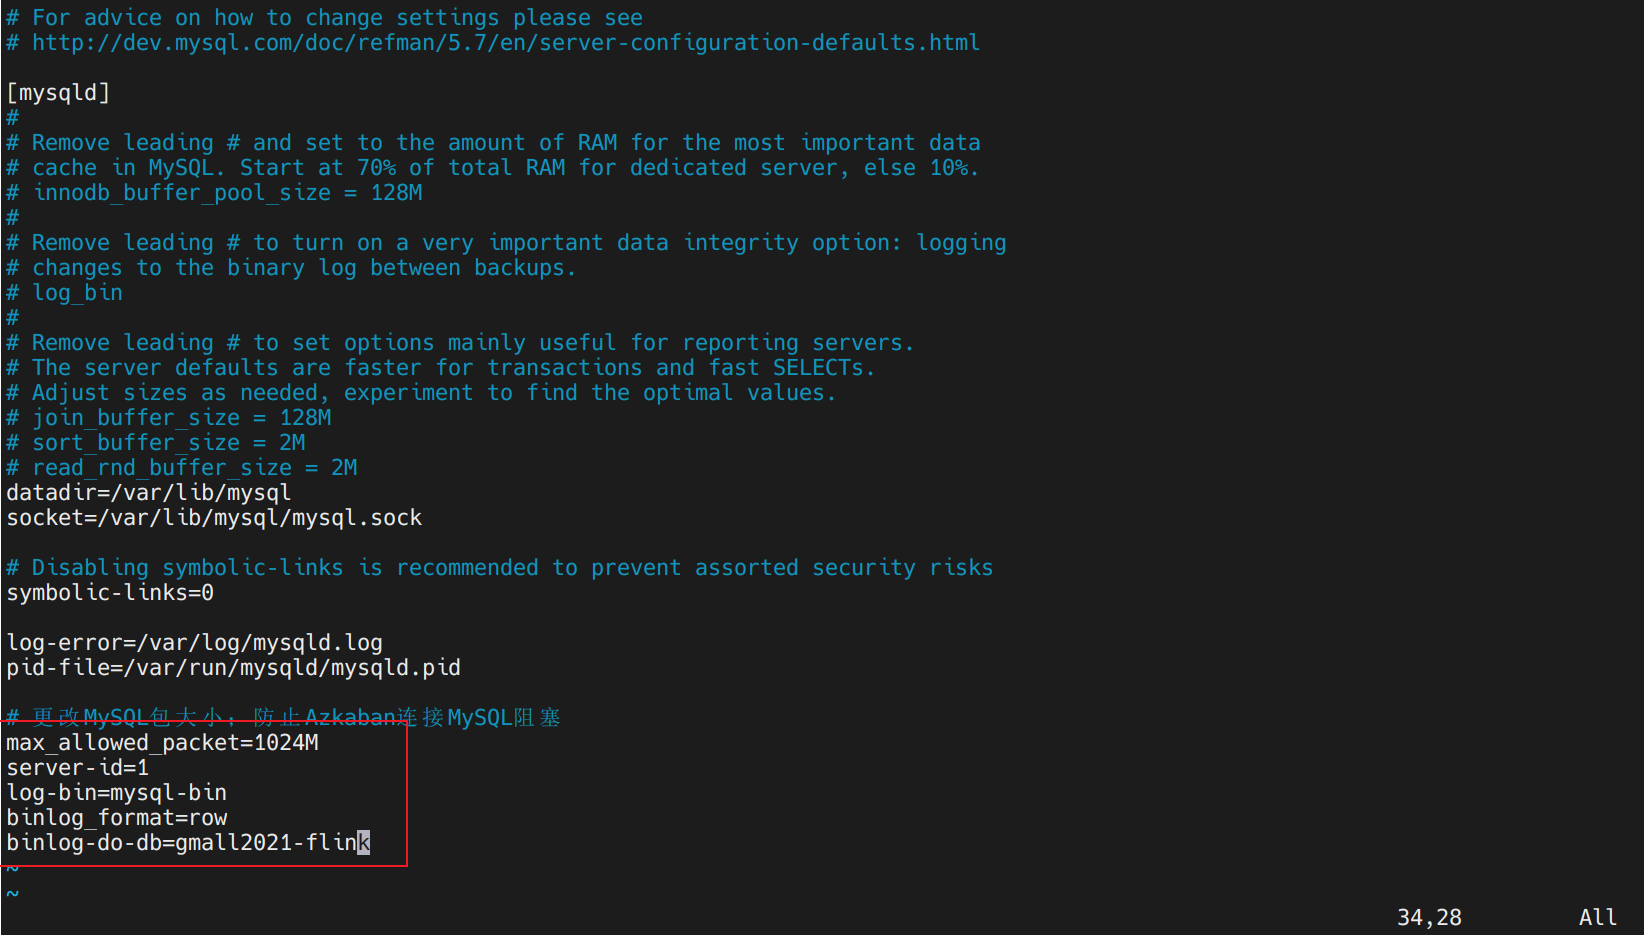Click the binlog_format=row line
This screenshot has width=1644, height=935.
tap(117, 818)
